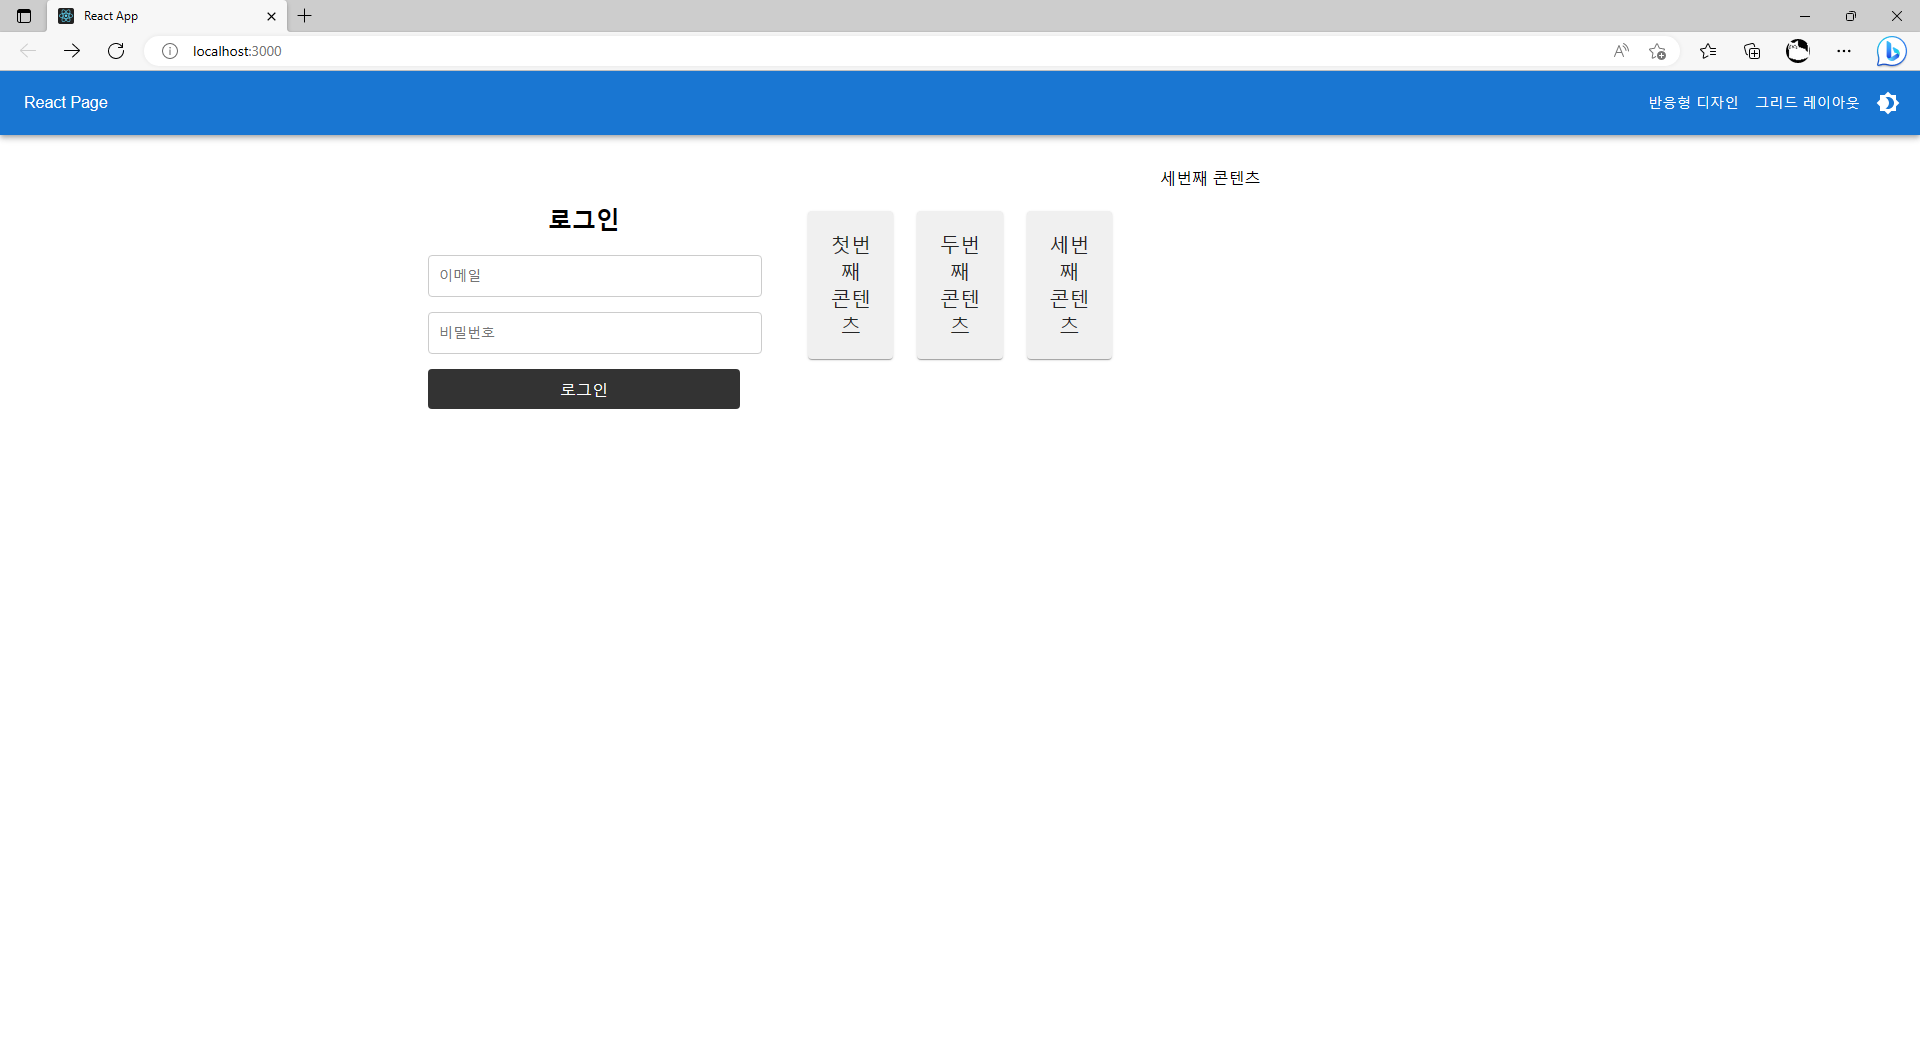Image resolution: width=1920 pixels, height=1040 pixels.
Task: Open the browser settings and more menu
Action: click(x=1844, y=51)
